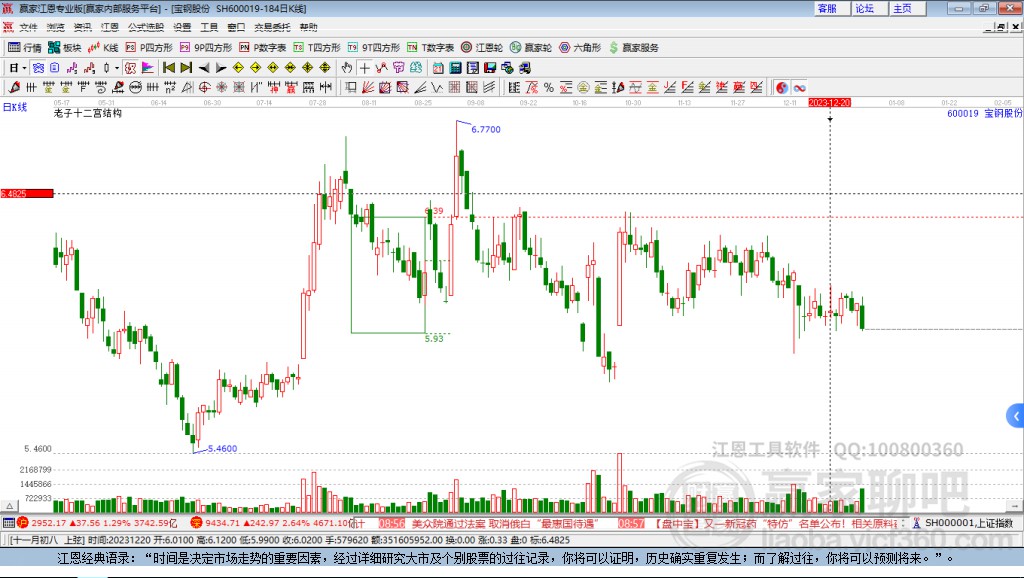Click the 5.4600 low price label on chart
Screen dimensions: 1024x578
point(222,449)
